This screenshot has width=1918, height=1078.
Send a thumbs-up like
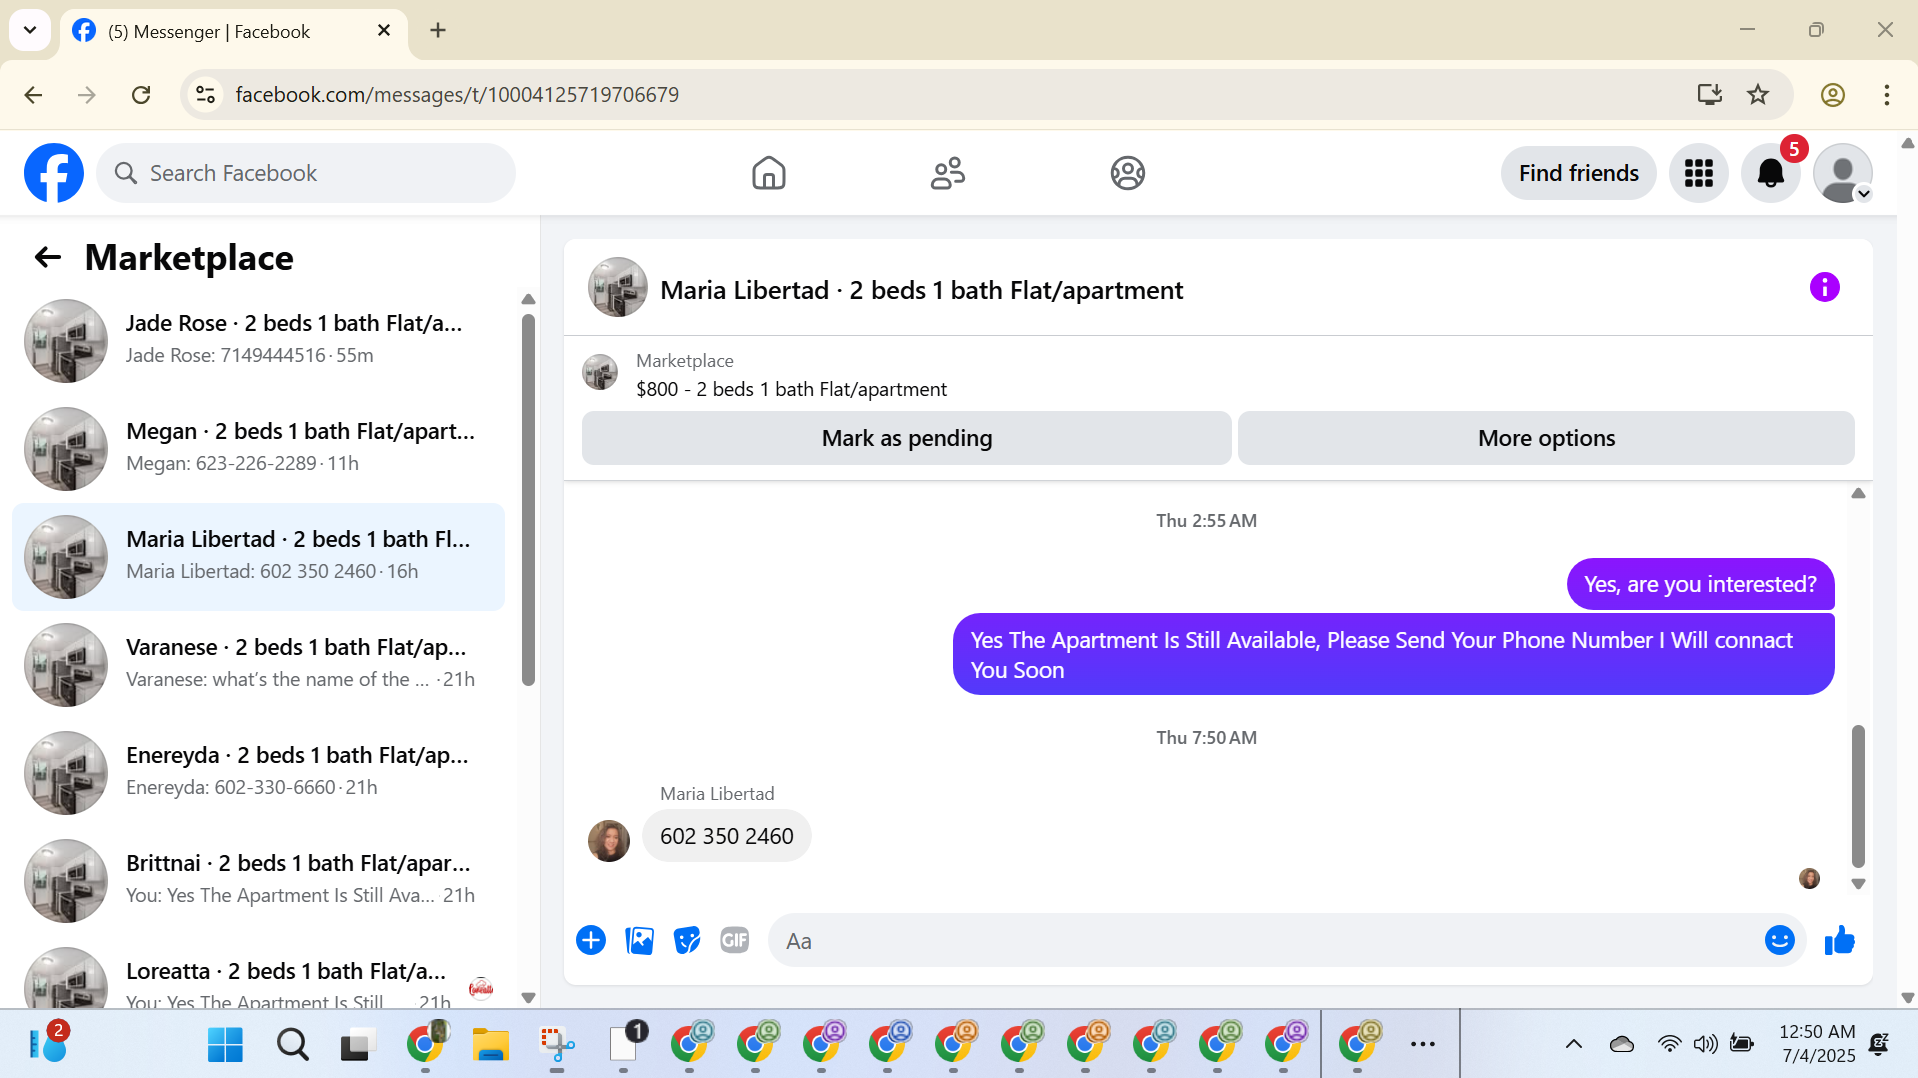point(1839,940)
